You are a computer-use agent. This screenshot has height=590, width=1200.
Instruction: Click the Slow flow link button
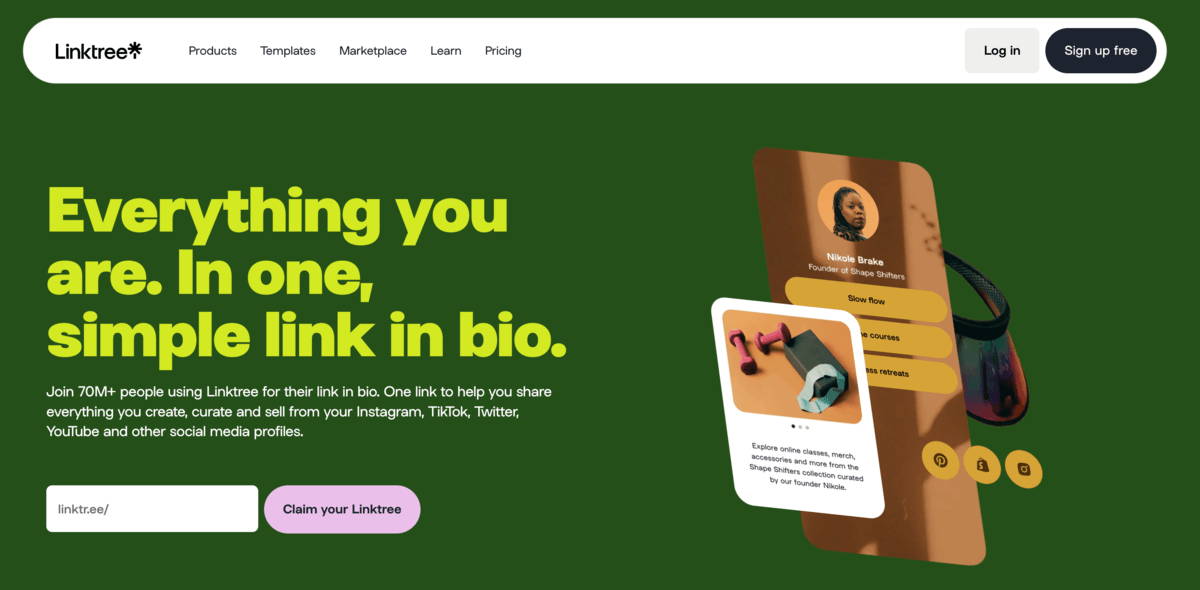point(866,300)
